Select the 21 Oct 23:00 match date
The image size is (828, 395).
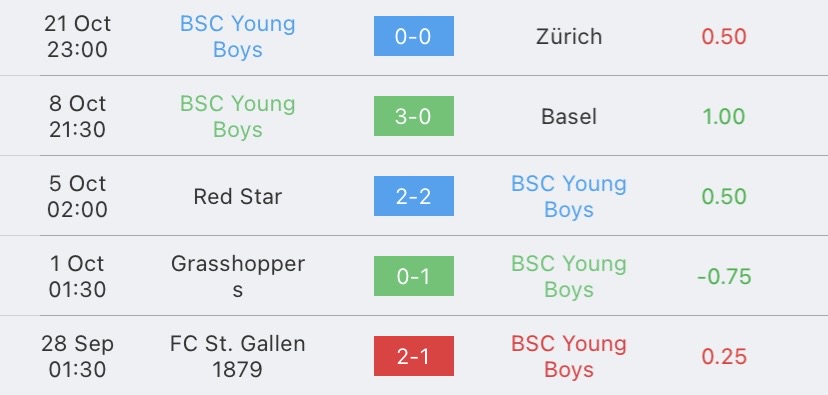pos(78,36)
